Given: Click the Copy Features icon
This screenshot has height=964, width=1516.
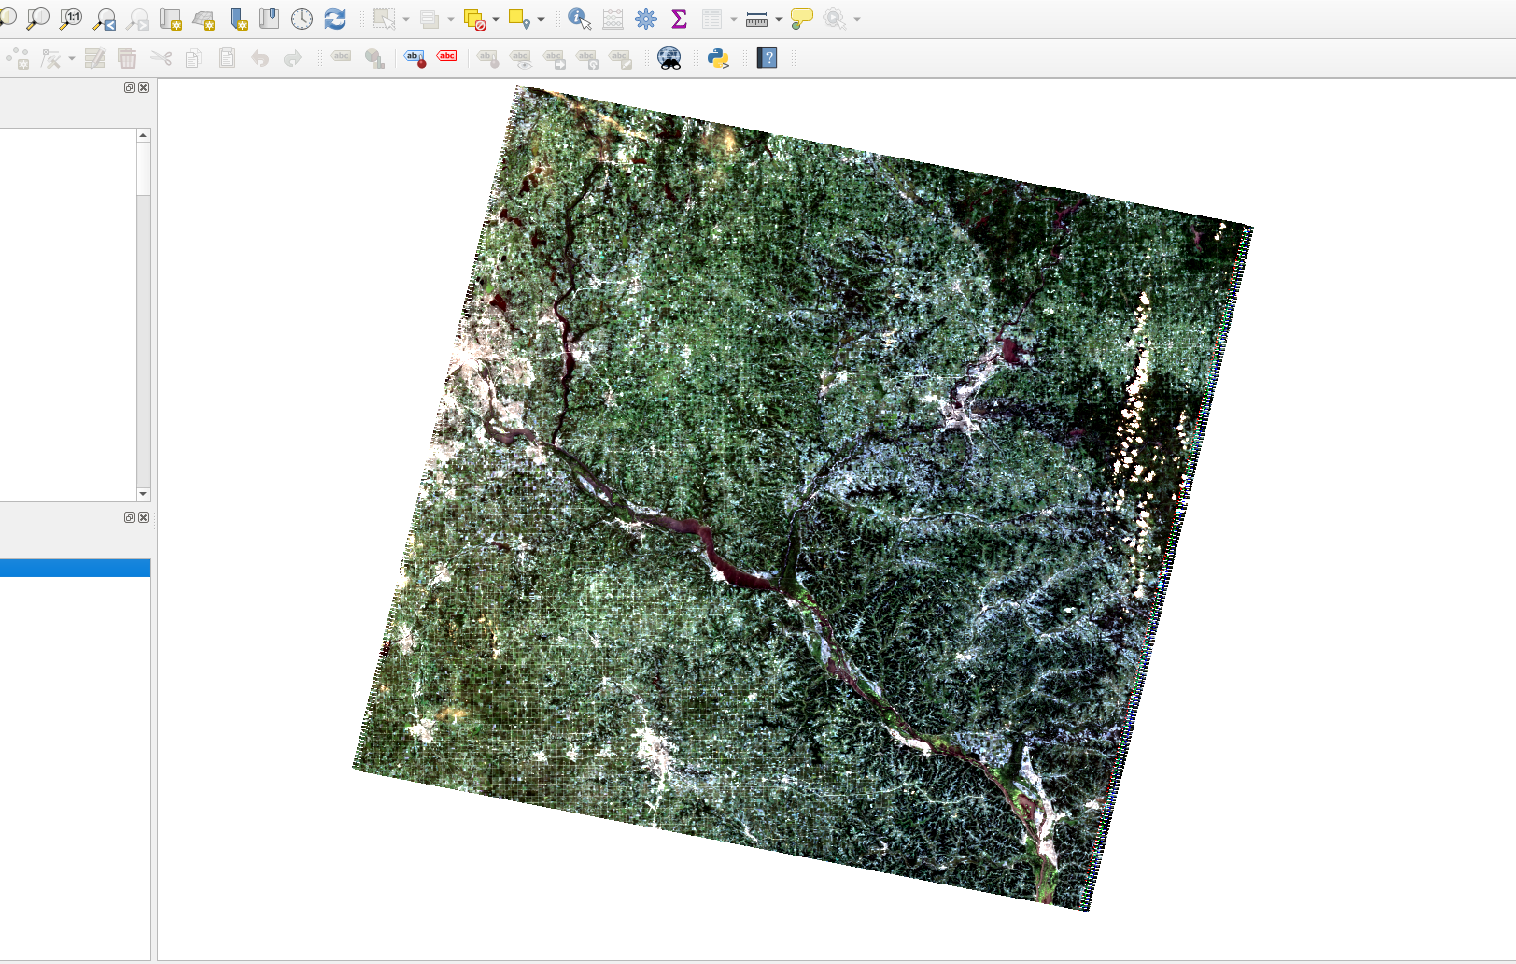Looking at the screenshot, I should coord(194,58).
